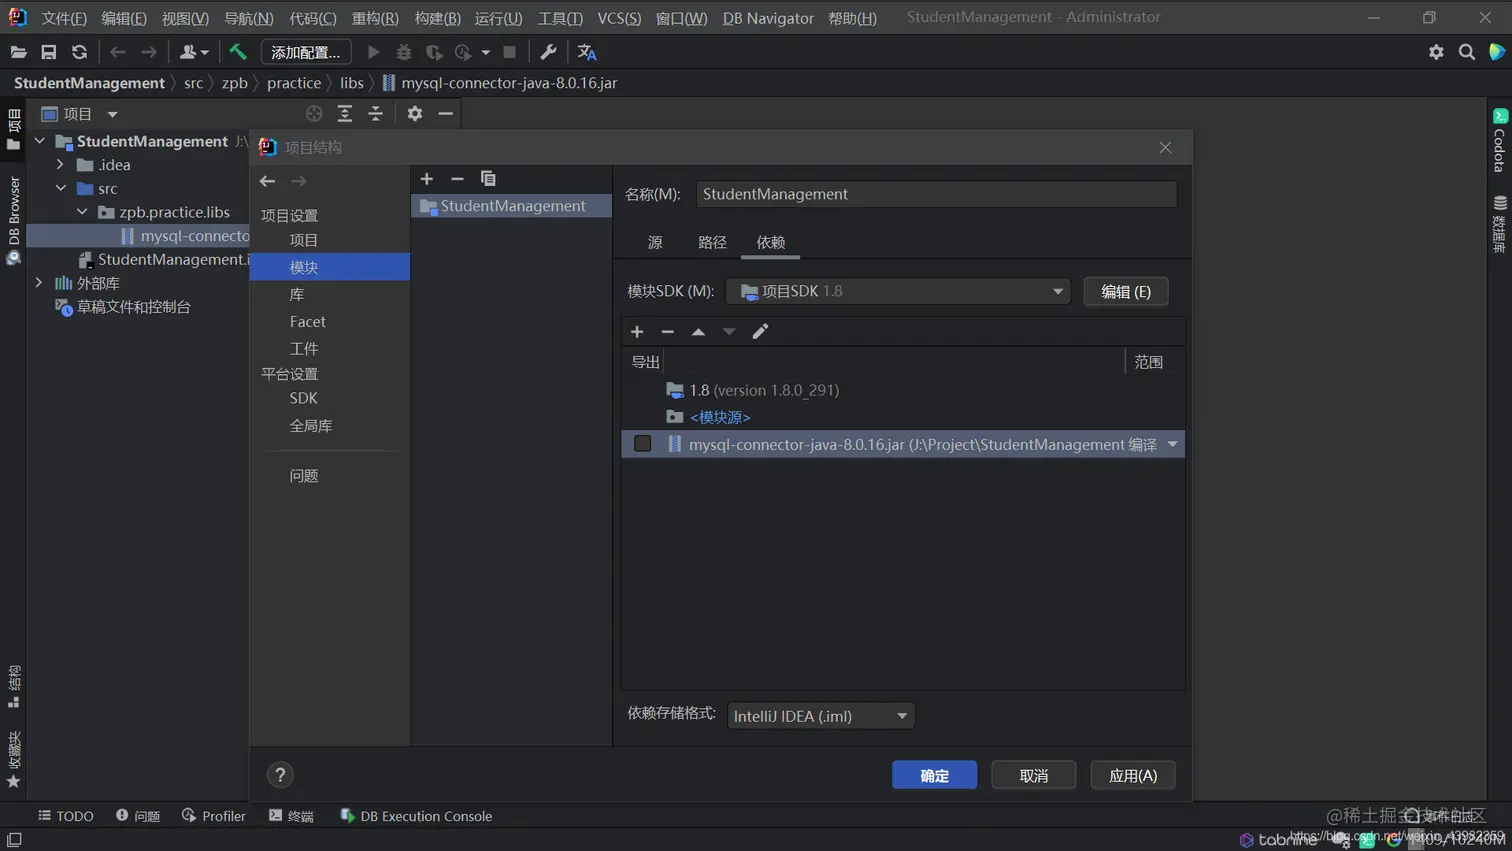Click the copy module icon

tap(488, 179)
